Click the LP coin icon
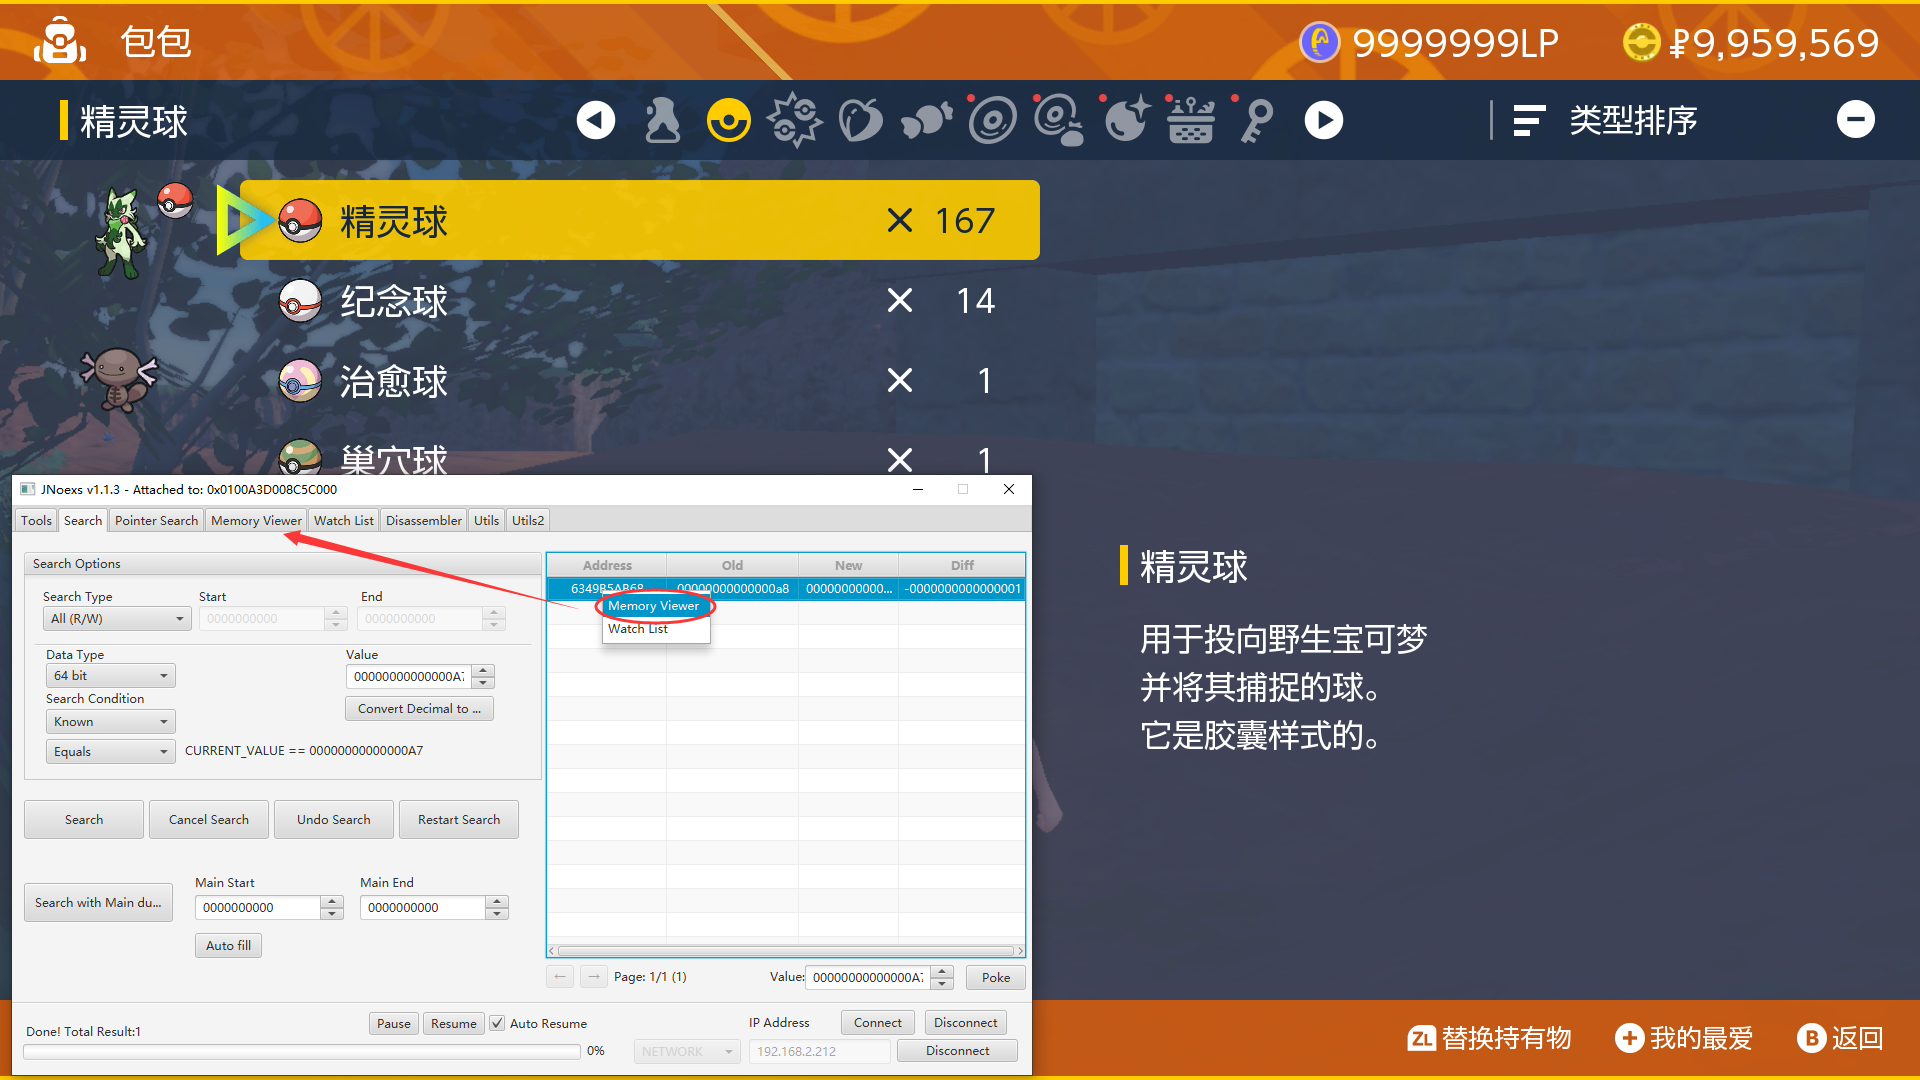 1320,42
